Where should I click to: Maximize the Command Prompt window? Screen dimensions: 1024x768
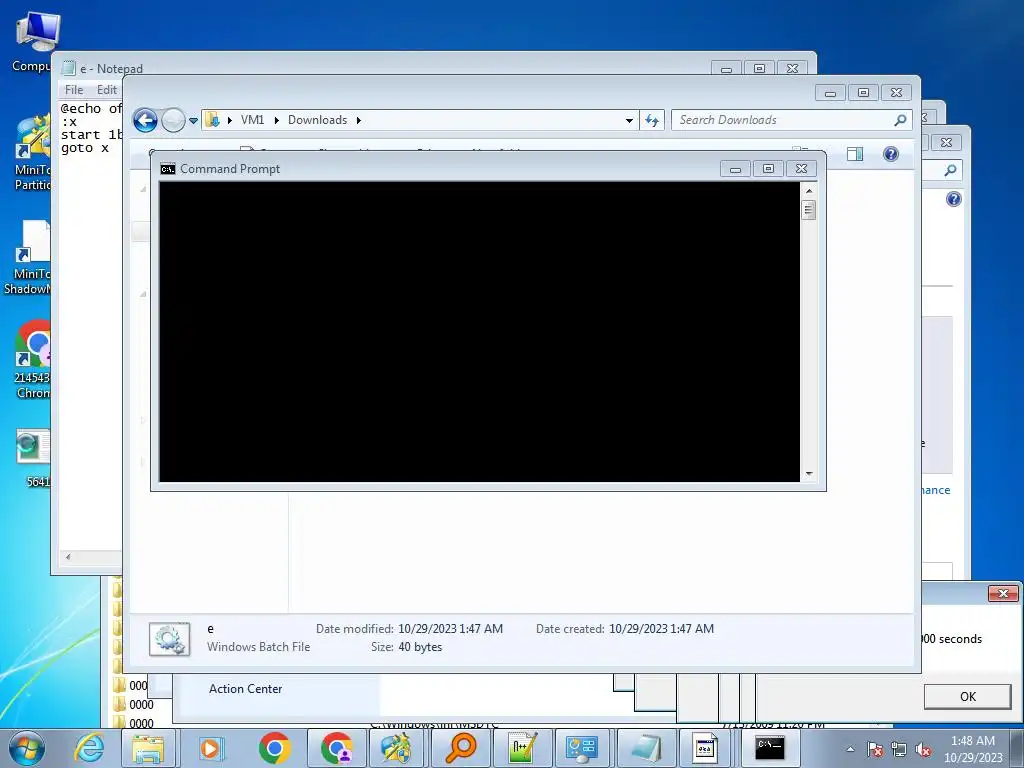(x=769, y=169)
